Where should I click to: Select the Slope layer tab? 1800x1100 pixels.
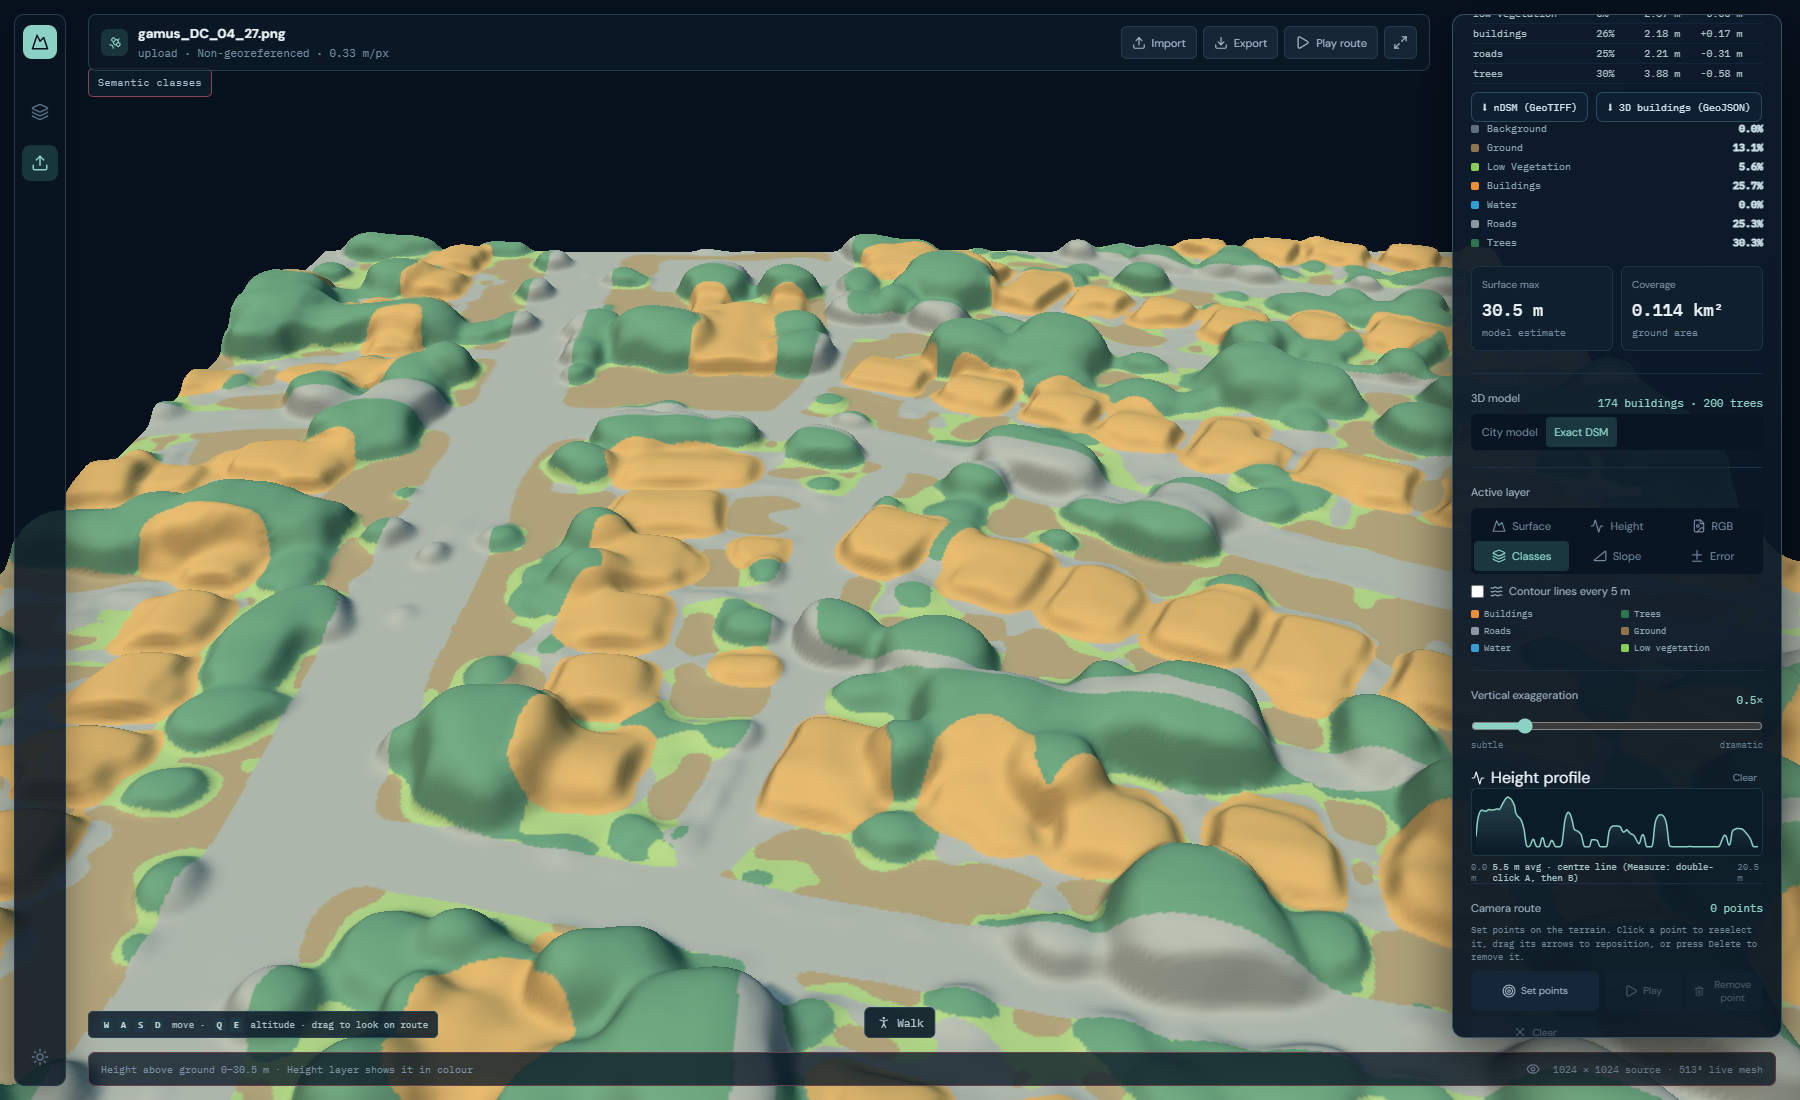1616,556
